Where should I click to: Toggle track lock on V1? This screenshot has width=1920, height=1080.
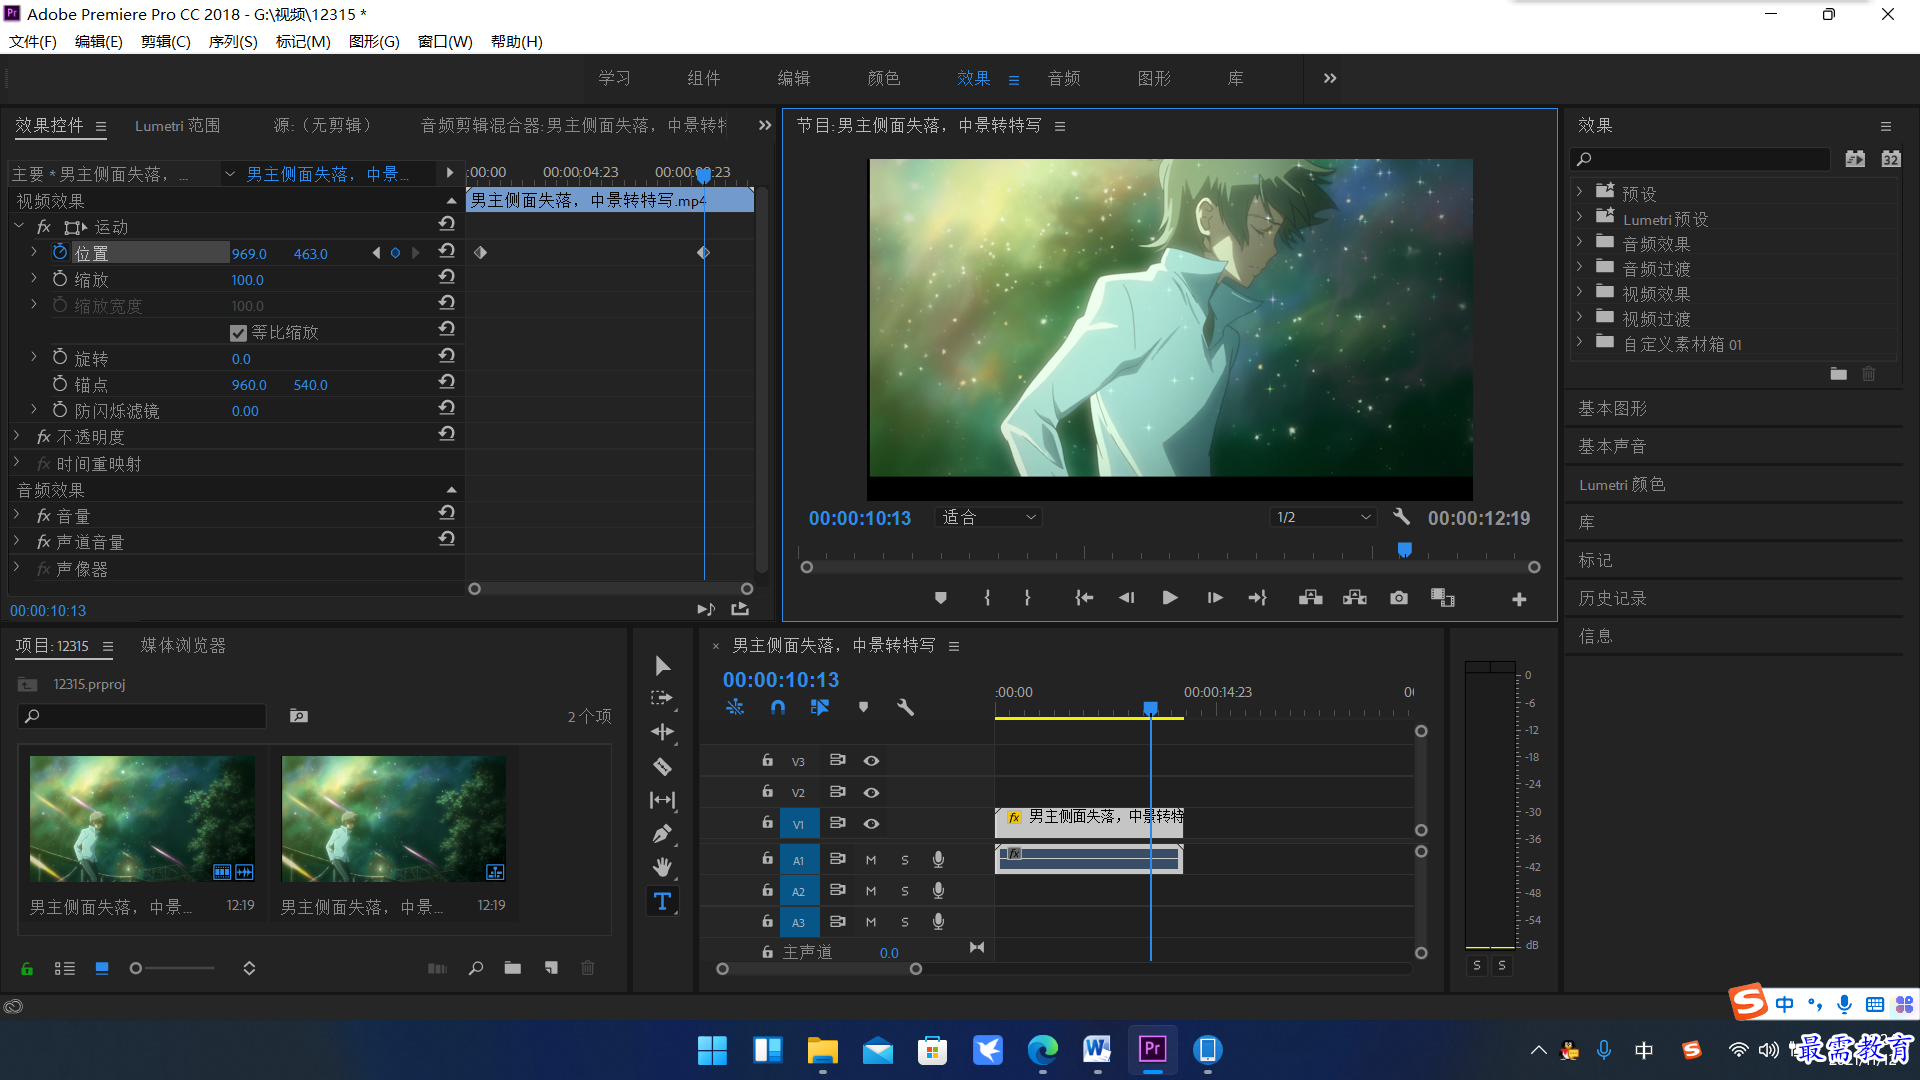point(767,822)
